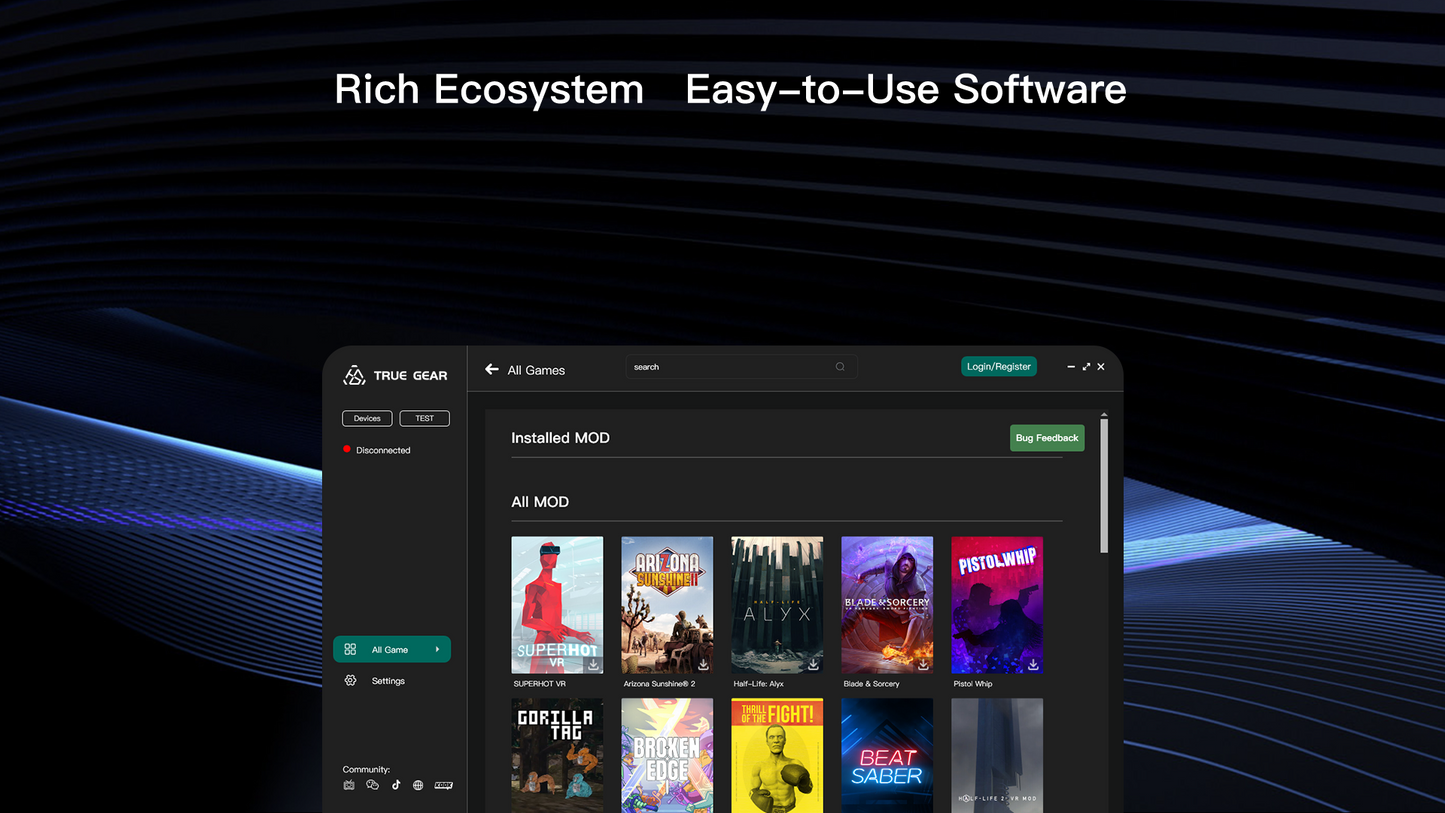Select the Beat Saber game thumbnail

click(x=887, y=755)
